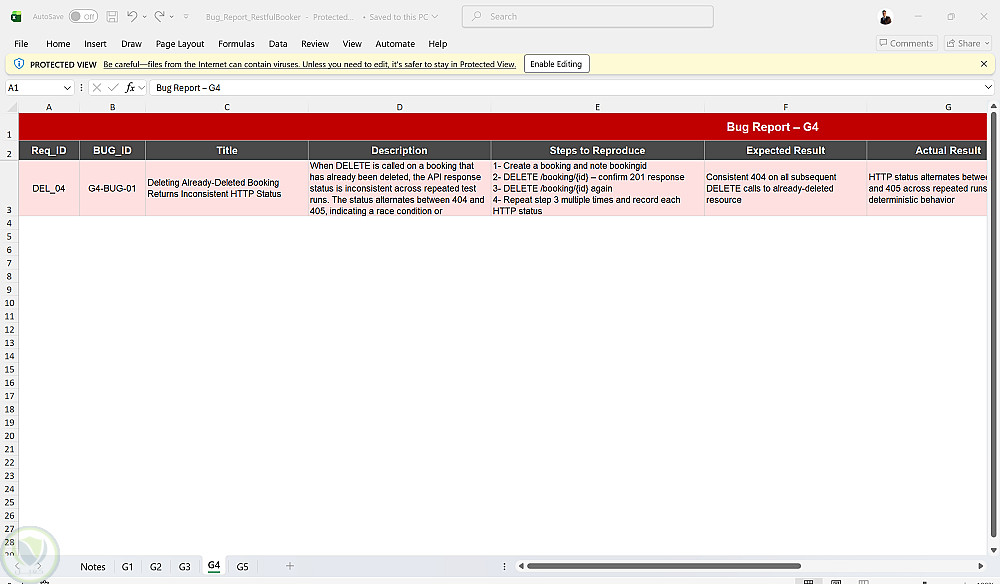
Task: Open Customize Quick Access Toolbar dropdown
Action: [x=186, y=17]
